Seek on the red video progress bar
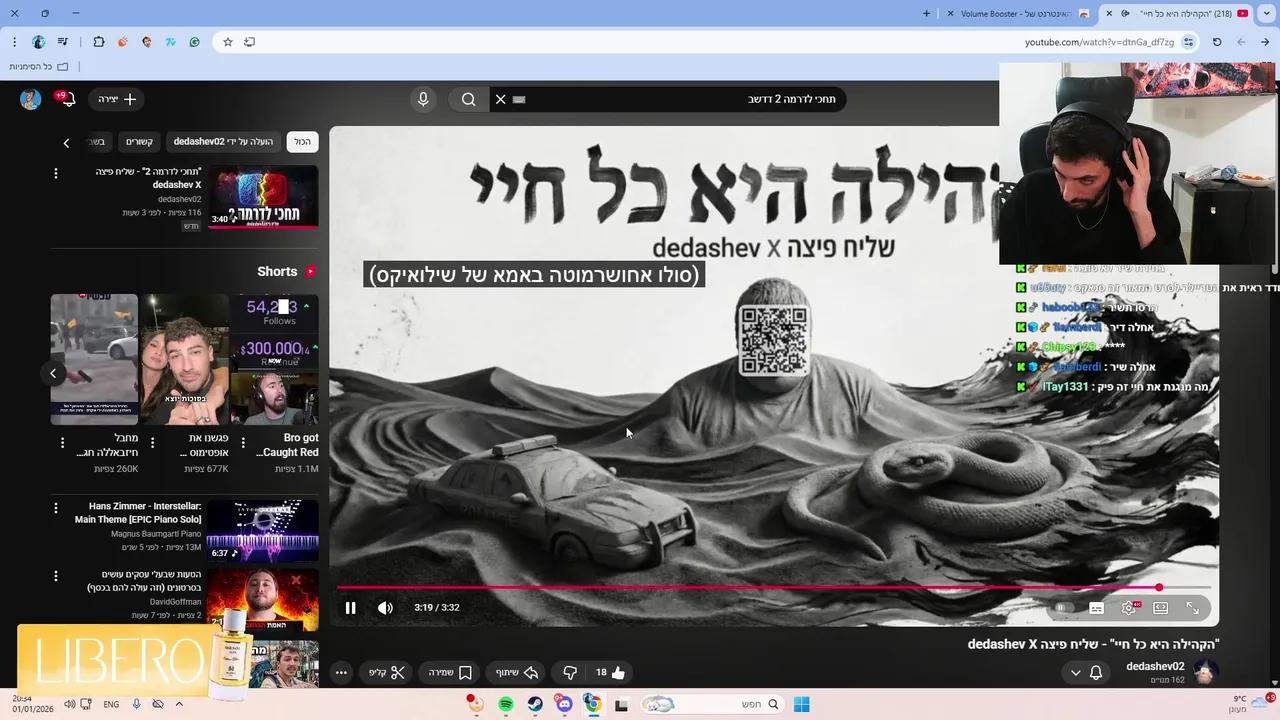Image resolution: width=1280 pixels, height=720 pixels. tap(774, 588)
